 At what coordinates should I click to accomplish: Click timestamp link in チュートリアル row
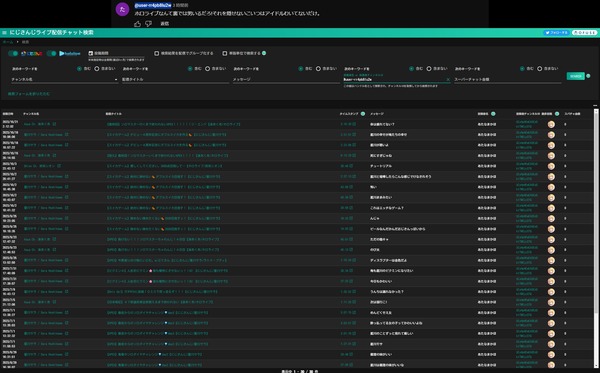(x=346, y=166)
